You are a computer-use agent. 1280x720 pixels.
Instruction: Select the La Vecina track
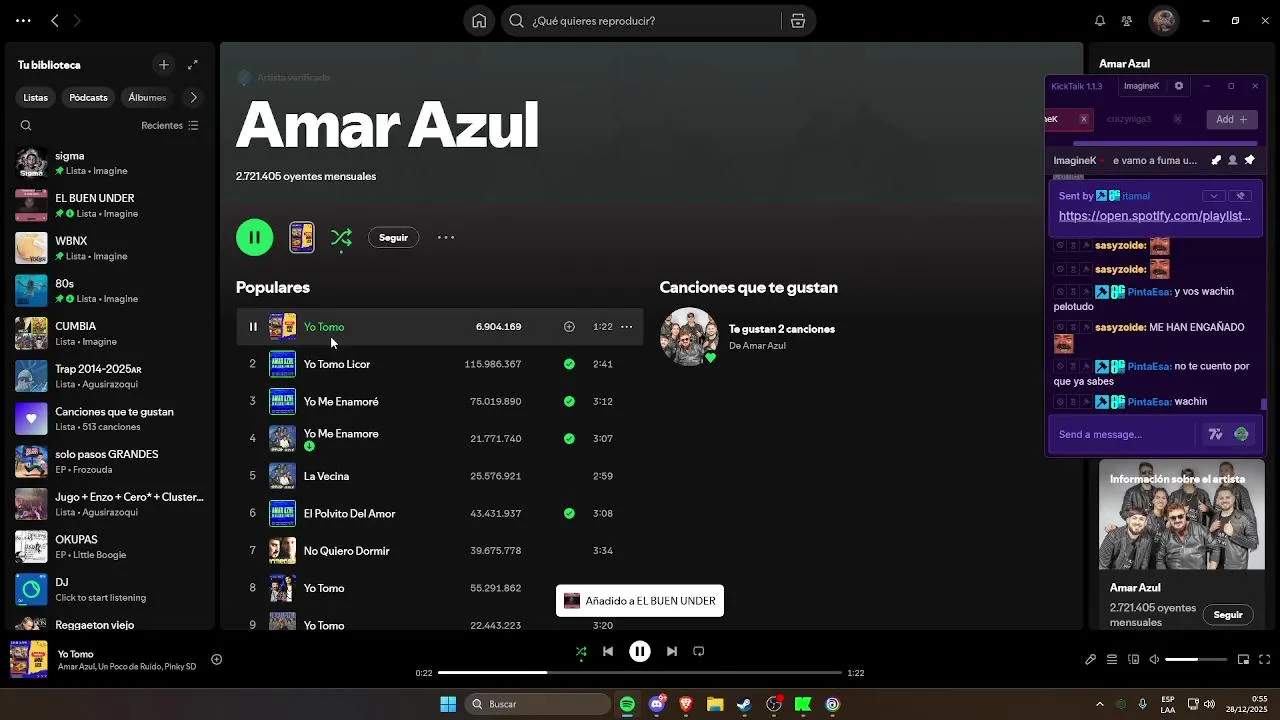pos(439,476)
